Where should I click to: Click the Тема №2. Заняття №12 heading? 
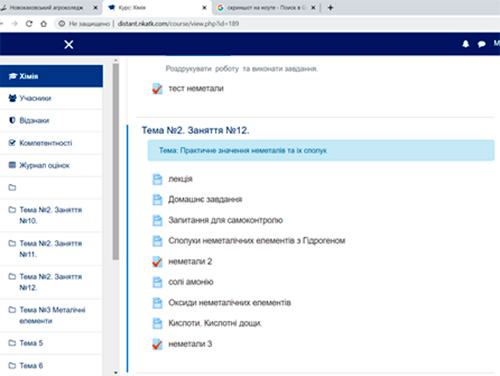pyautogui.click(x=195, y=130)
